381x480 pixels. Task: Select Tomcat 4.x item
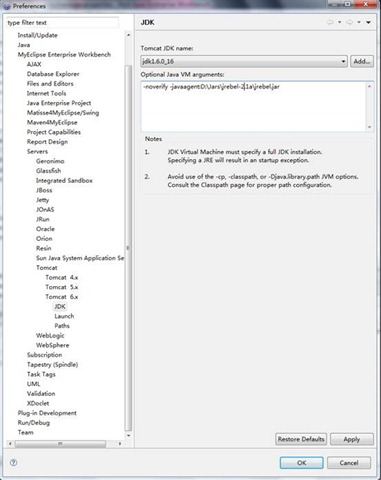tap(62, 277)
